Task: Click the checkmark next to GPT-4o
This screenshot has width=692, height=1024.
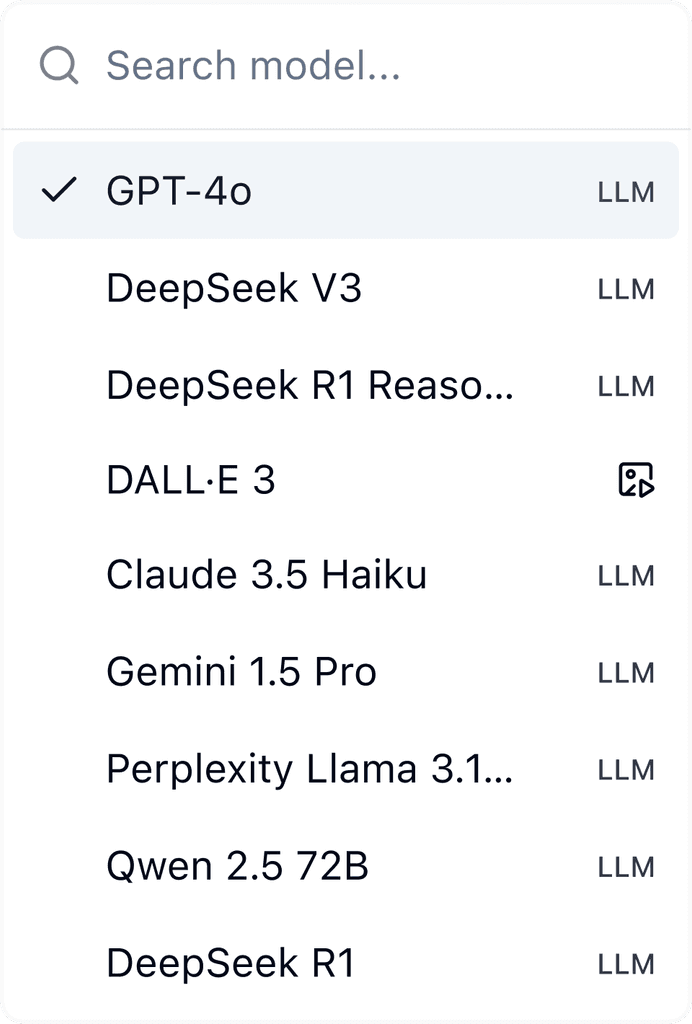Action: click(x=59, y=189)
